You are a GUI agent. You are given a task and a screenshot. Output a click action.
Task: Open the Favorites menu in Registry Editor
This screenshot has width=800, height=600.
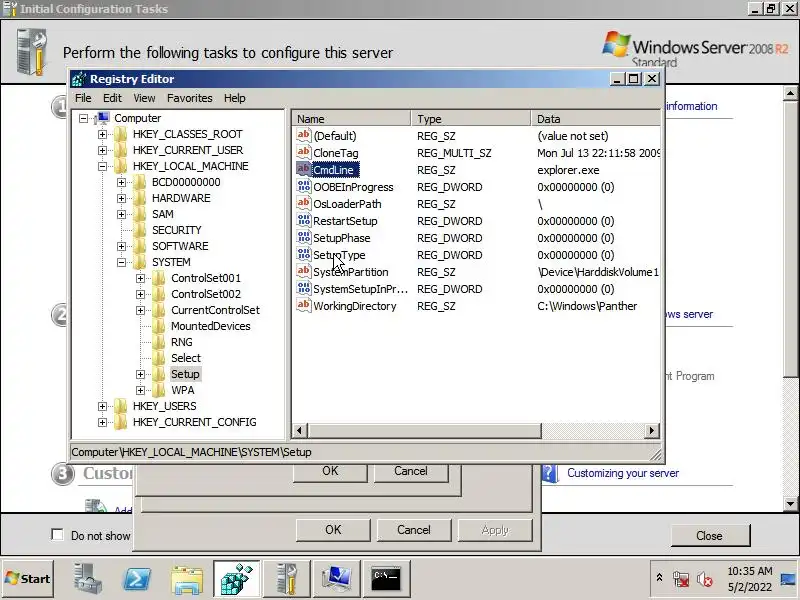click(x=189, y=98)
